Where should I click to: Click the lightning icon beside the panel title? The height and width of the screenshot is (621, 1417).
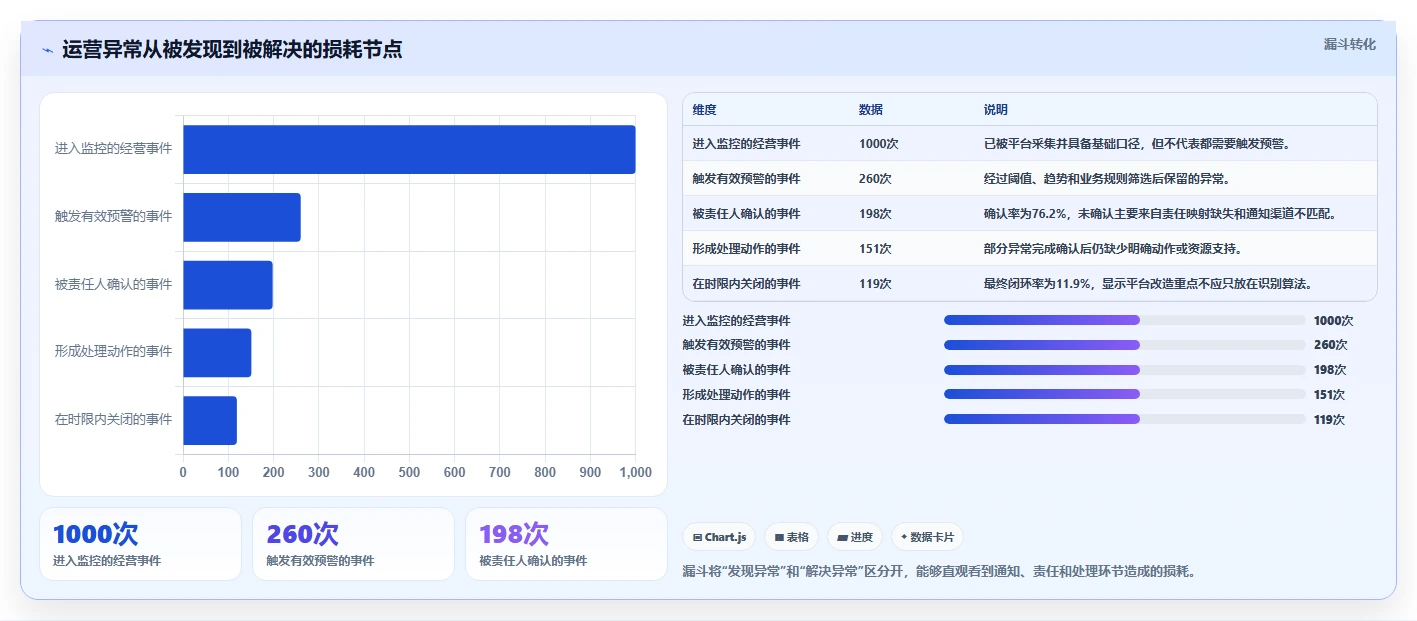pos(47,50)
